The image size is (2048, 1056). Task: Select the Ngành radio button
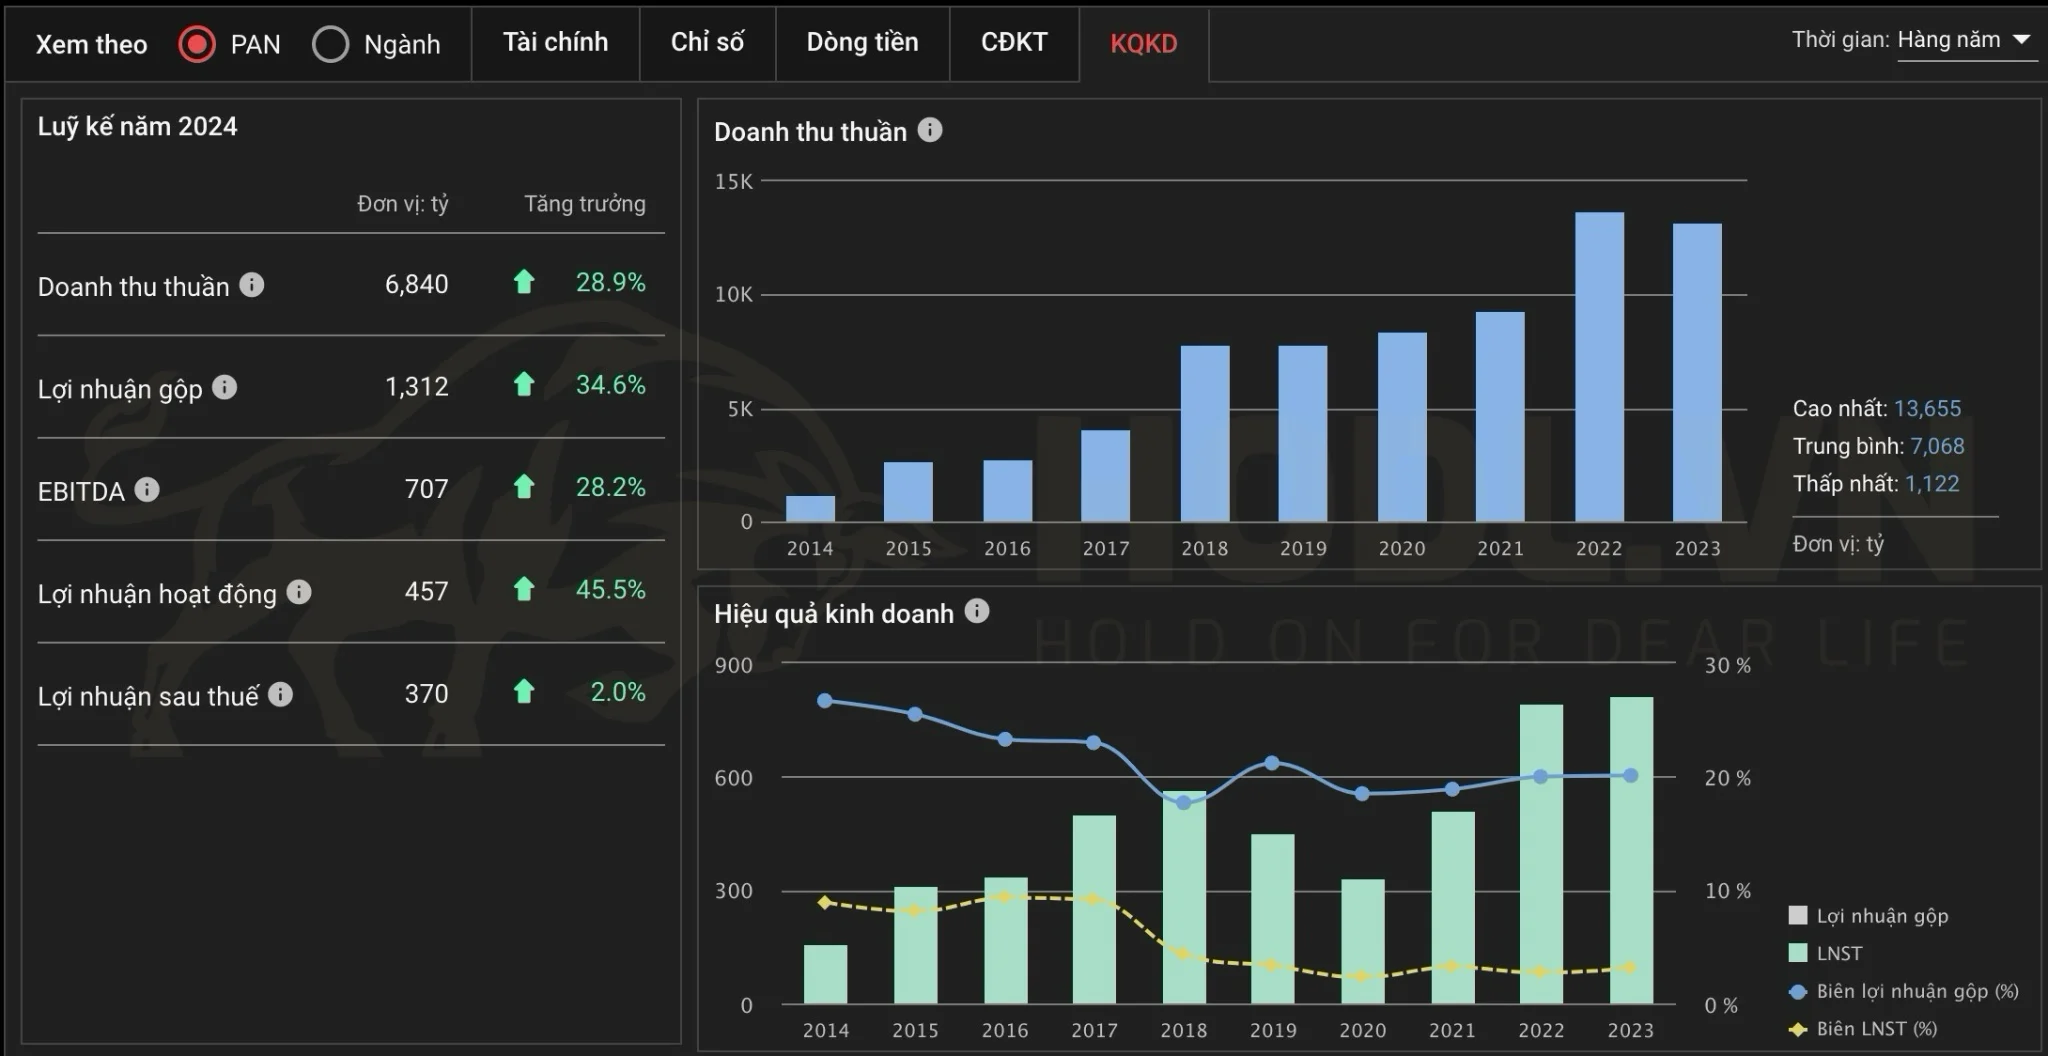coord(331,44)
